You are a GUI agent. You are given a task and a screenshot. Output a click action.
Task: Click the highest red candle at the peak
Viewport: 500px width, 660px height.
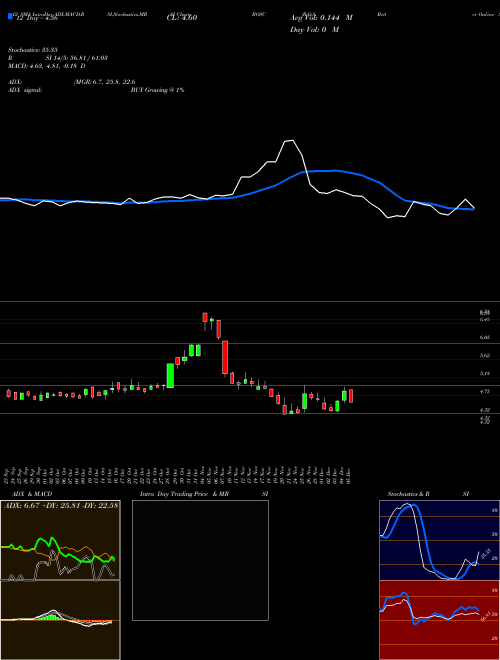[205, 317]
